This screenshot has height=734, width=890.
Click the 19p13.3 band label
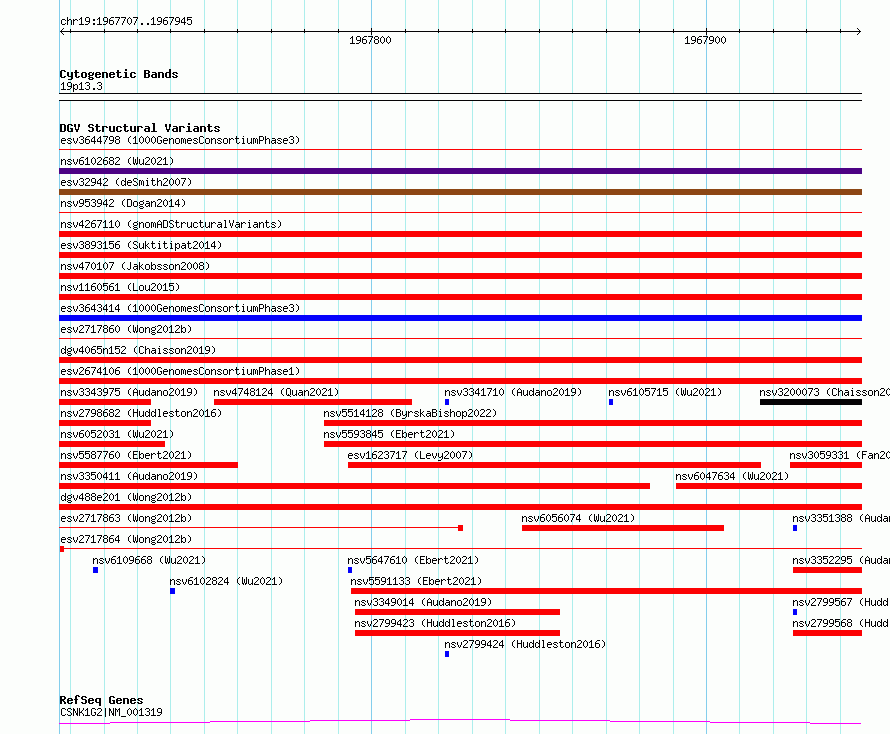coord(81,86)
